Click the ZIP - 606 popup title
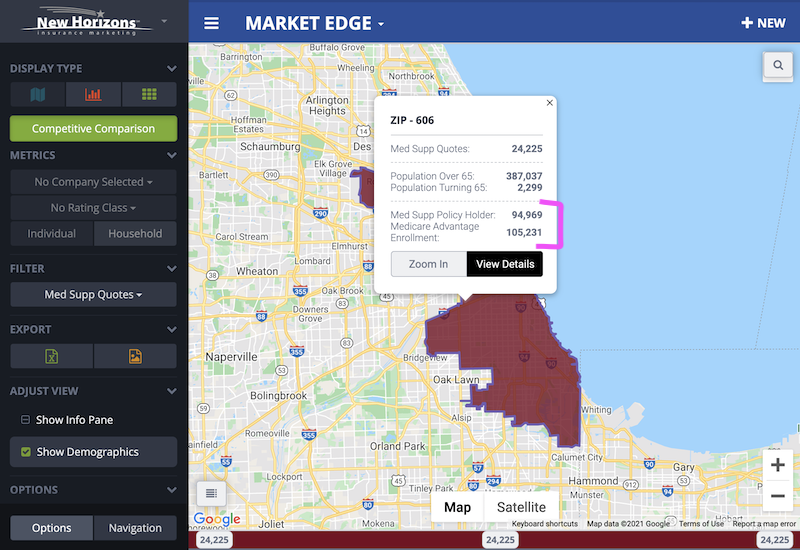 tap(412, 120)
